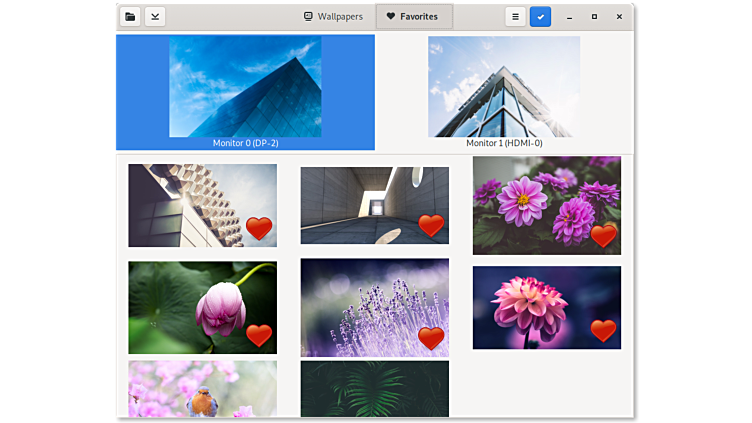Toggle heart on the concrete corridor wallpaper
The image size is (752, 423).
pos(431,226)
